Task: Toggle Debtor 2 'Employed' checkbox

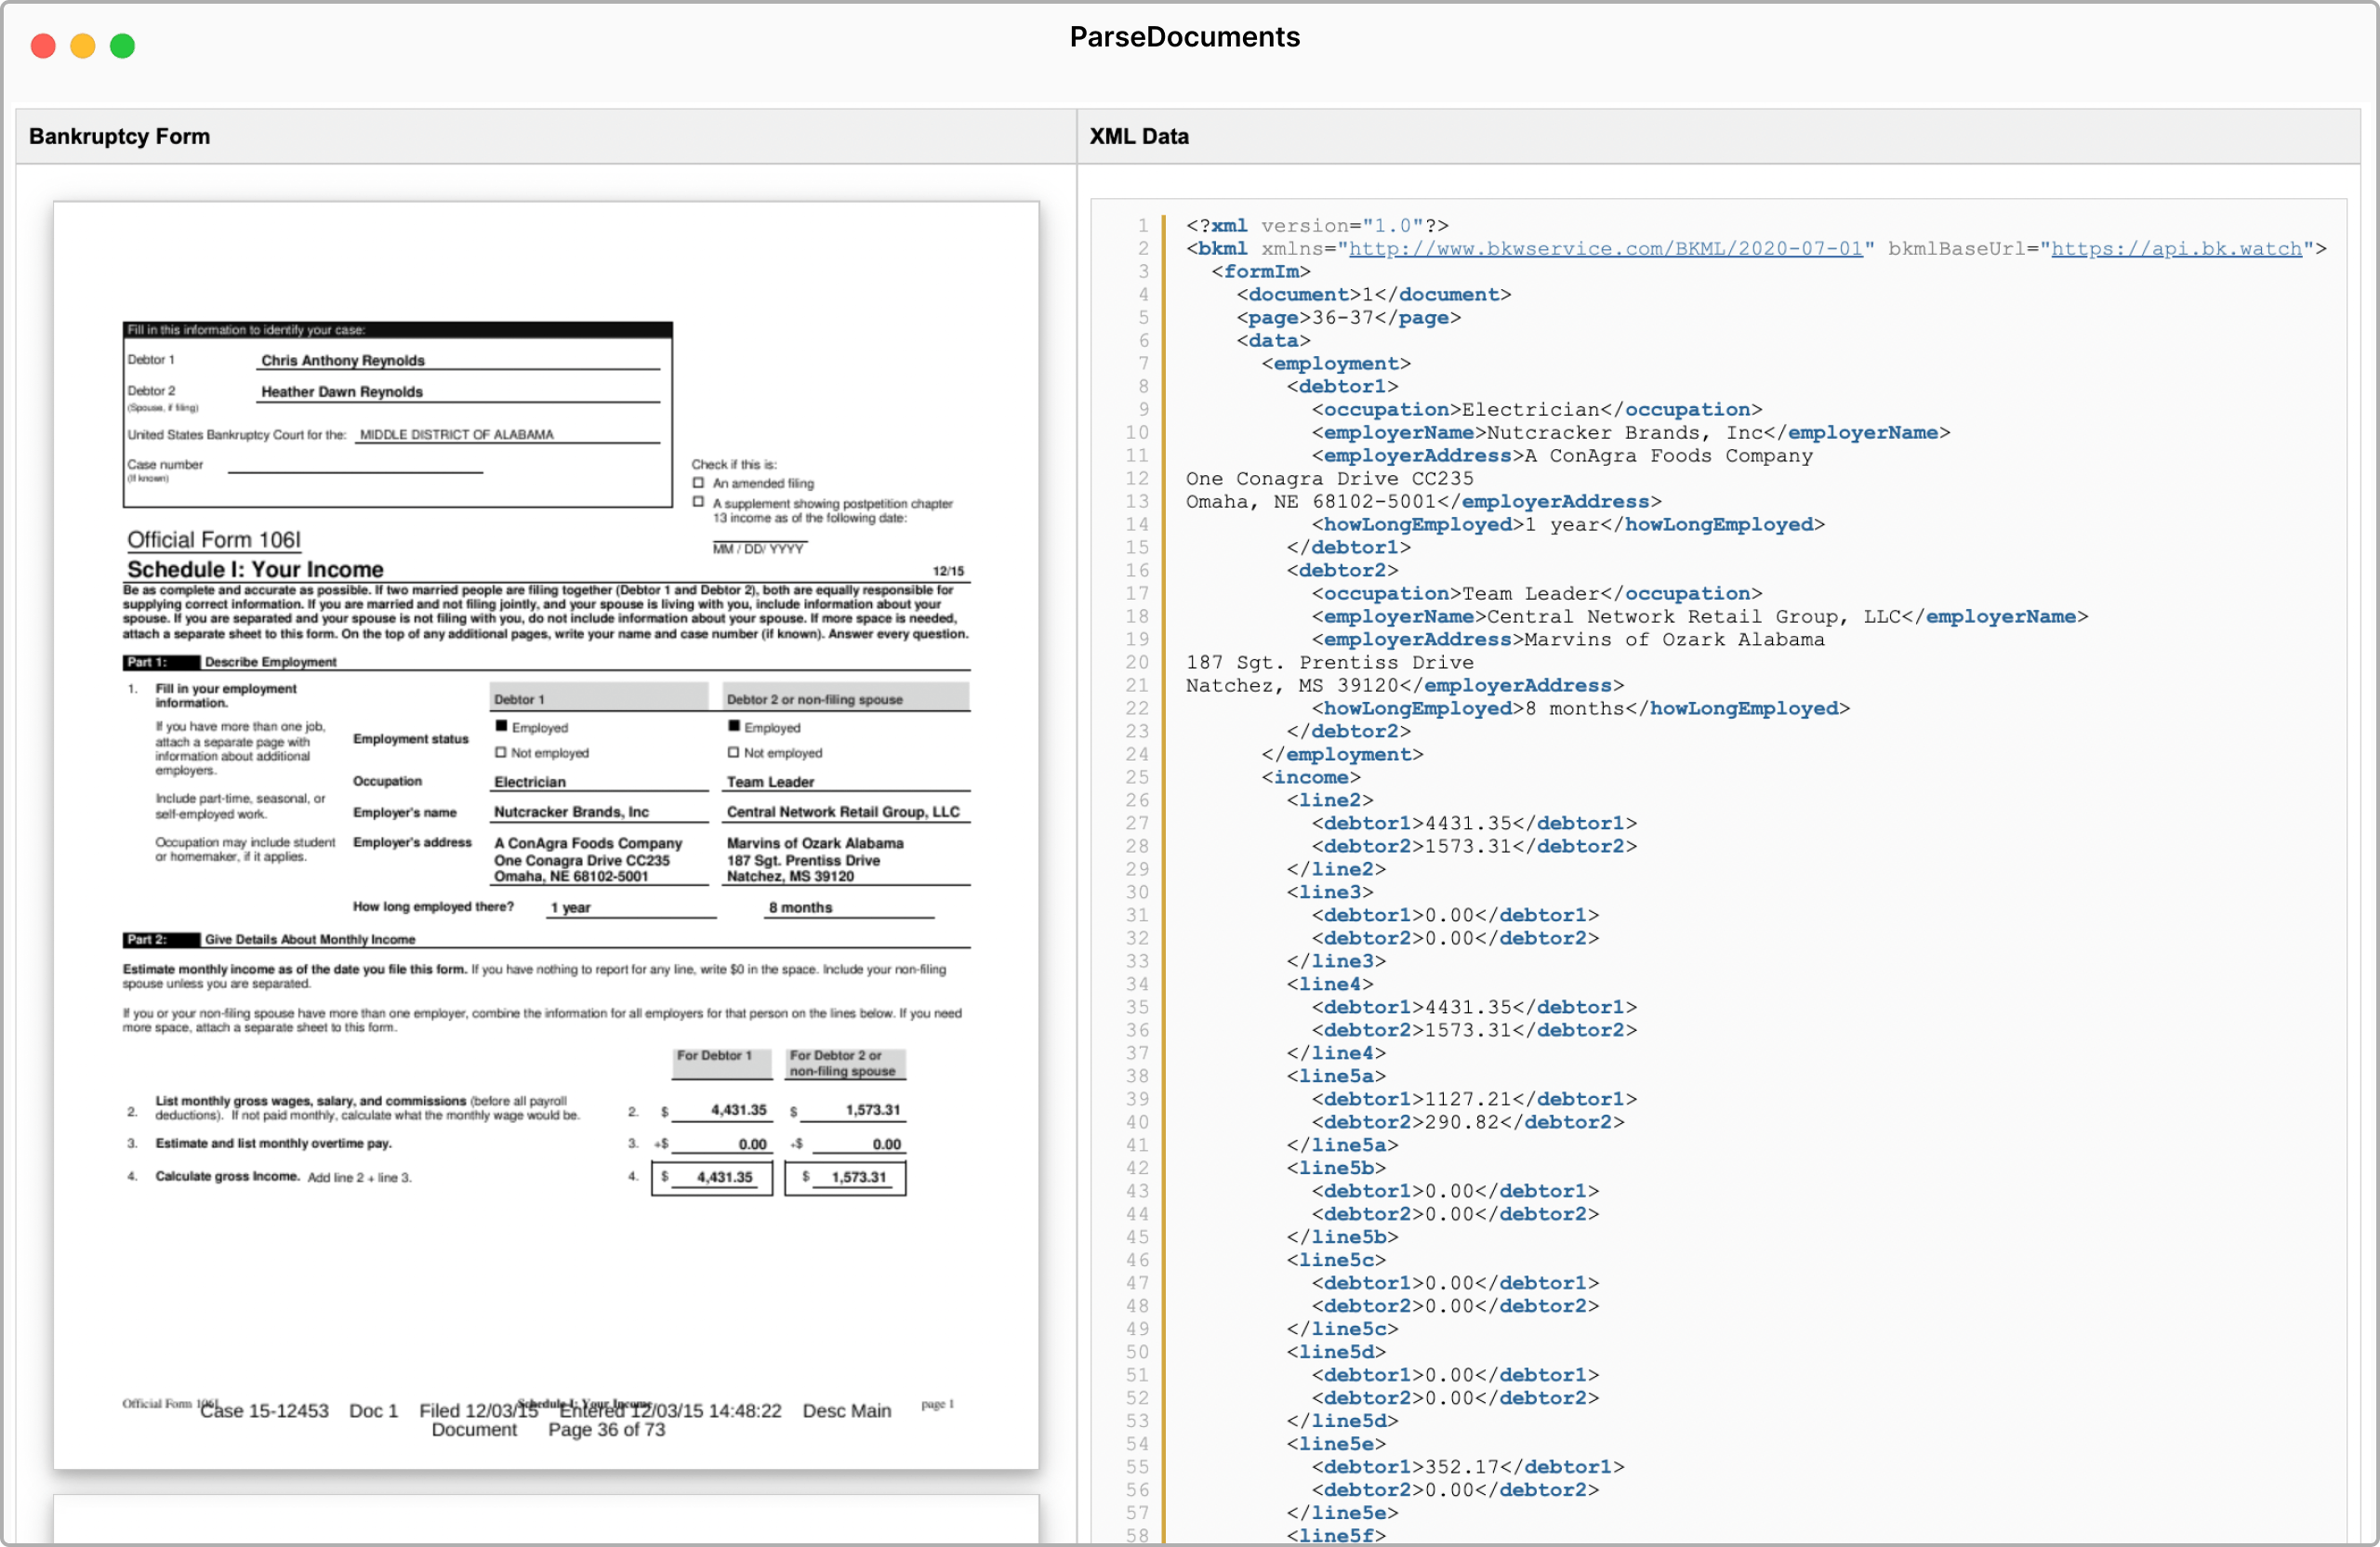Action: (734, 727)
